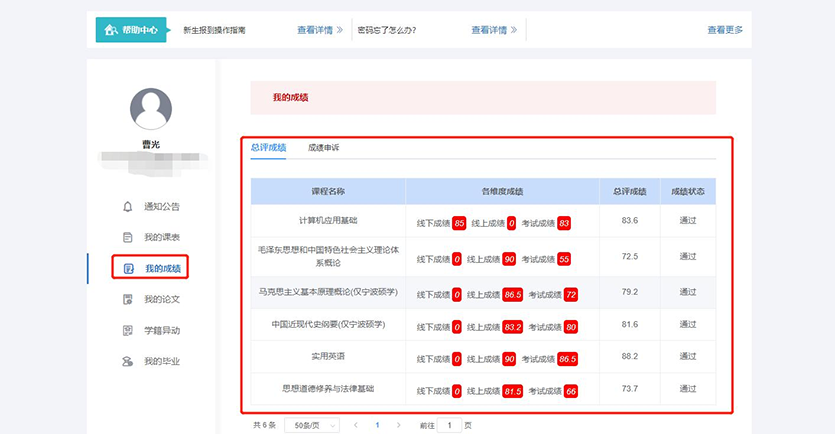The width and height of the screenshot is (835, 434).
Task: Click the 81.6 overall score
Action: click(x=629, y=324)
